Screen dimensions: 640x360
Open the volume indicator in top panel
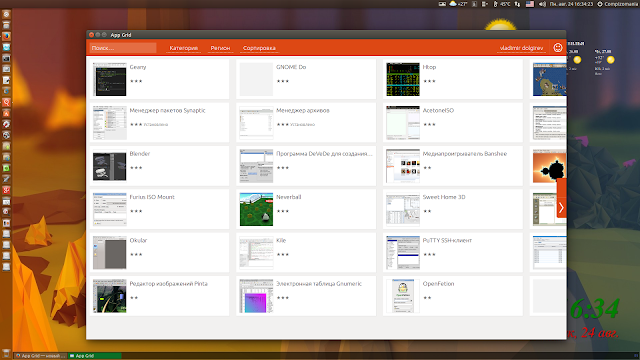(542, 4)
